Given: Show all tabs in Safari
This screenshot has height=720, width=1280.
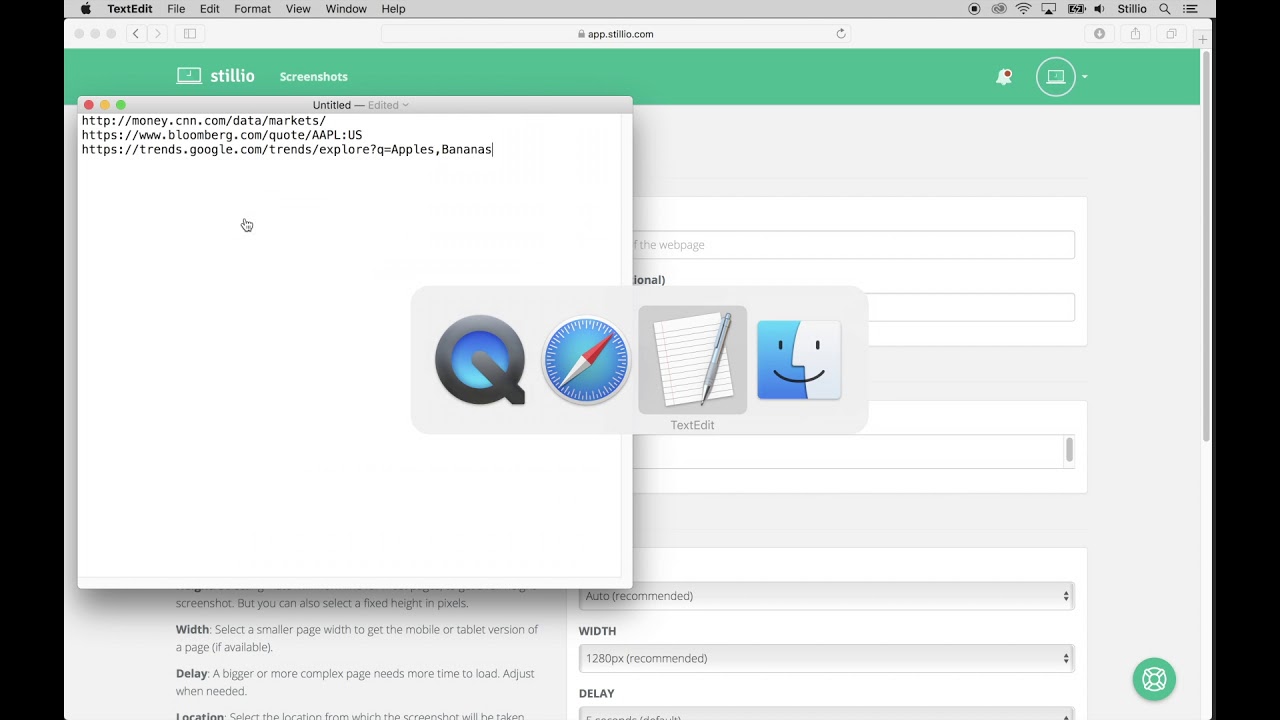Looking at the screenshot, I should coord(1170,34).
